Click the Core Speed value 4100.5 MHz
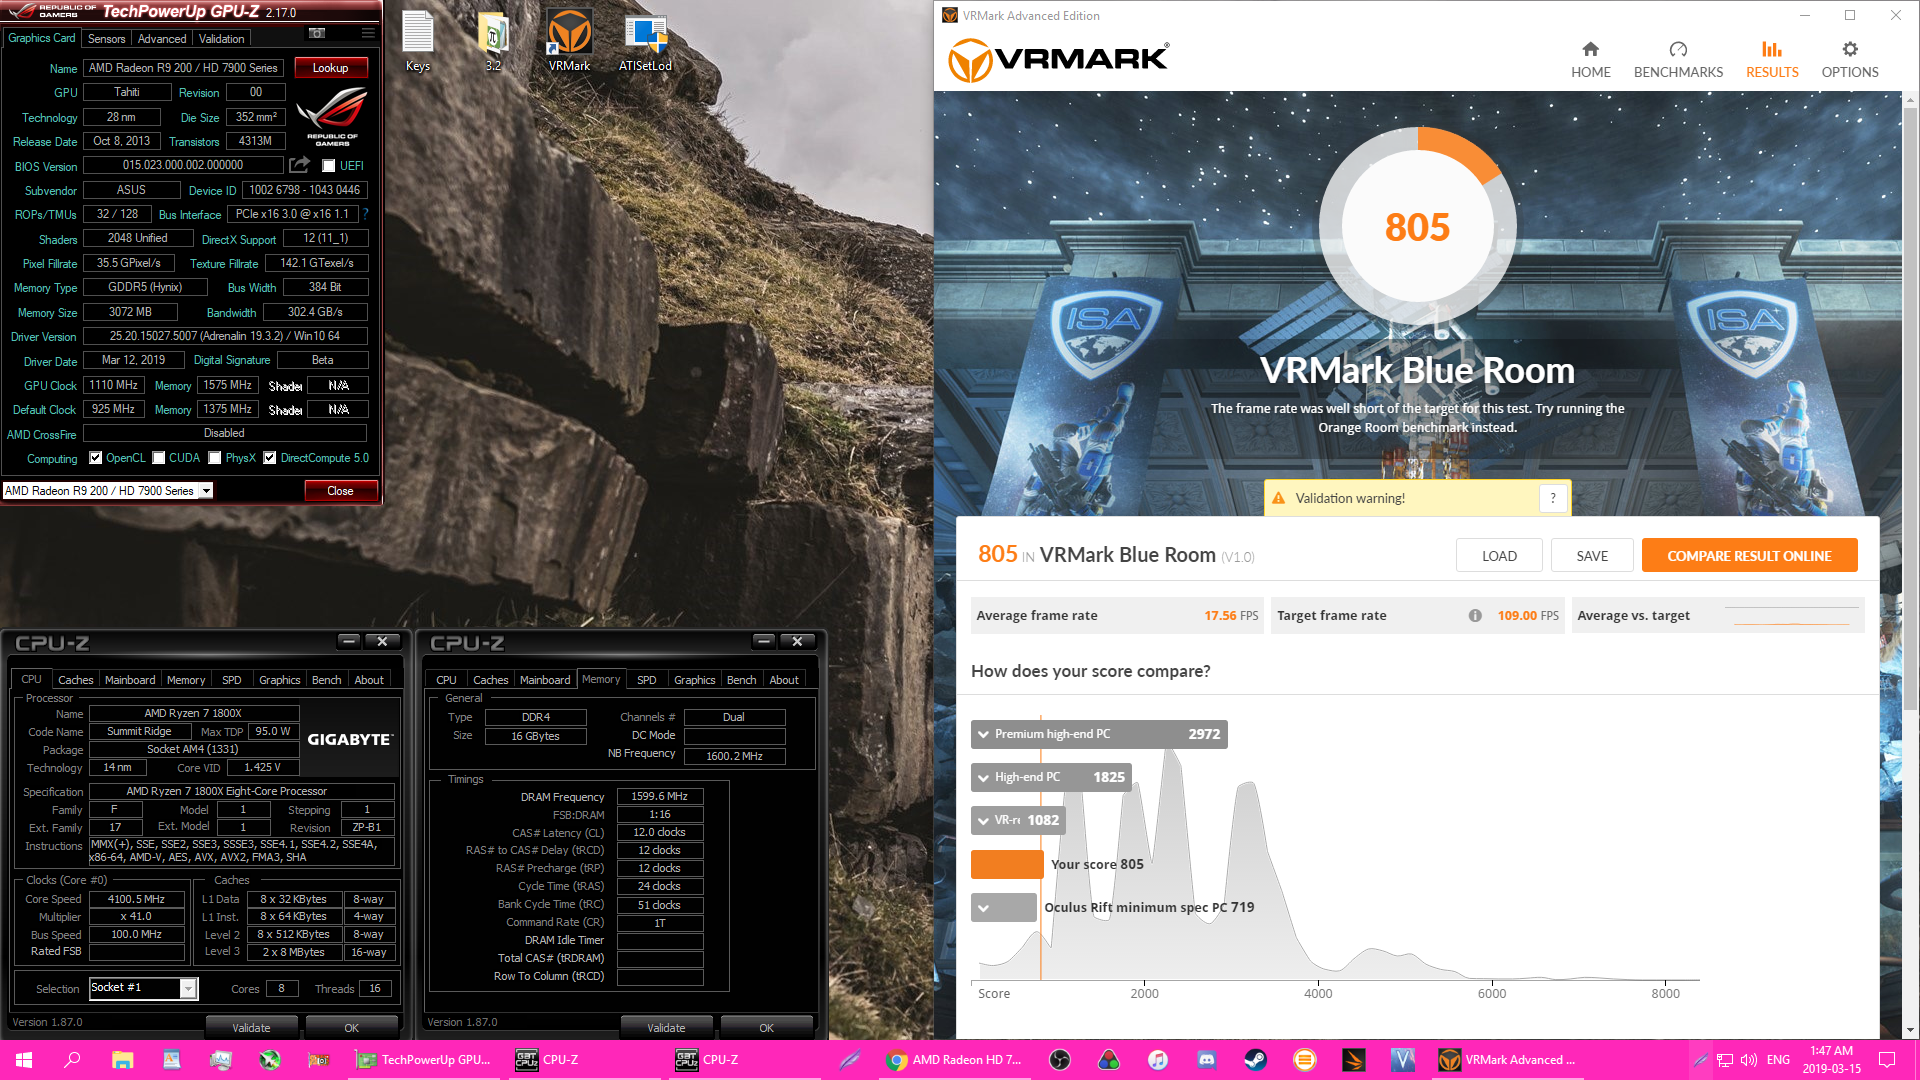The width and height of the screenshot is (1920, 1080). (x=136, y=899)
